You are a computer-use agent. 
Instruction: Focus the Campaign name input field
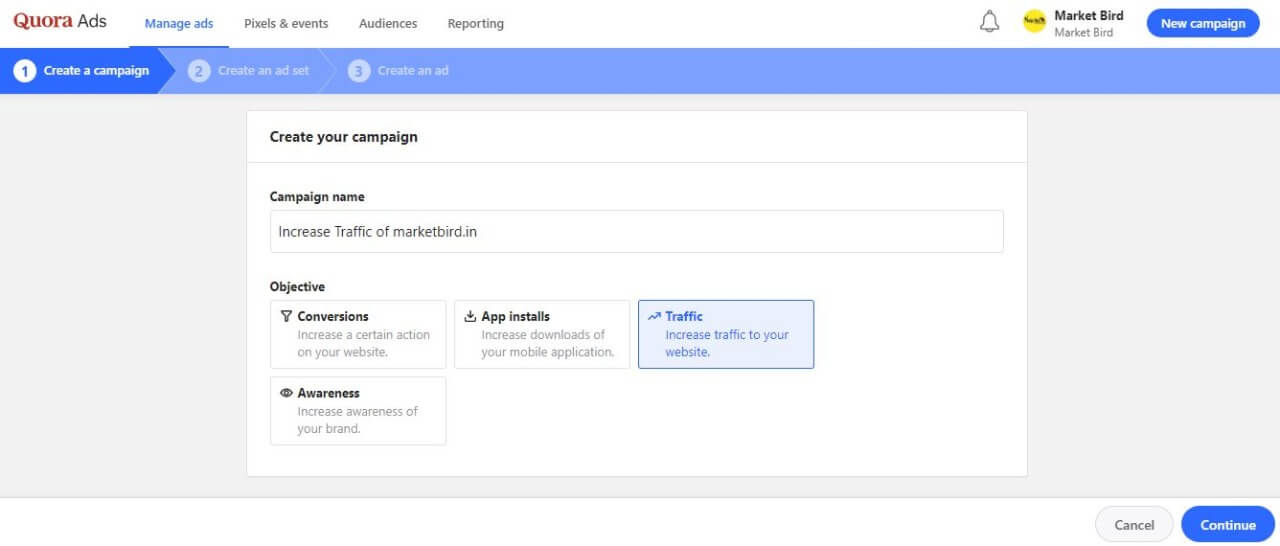[637, 231]
